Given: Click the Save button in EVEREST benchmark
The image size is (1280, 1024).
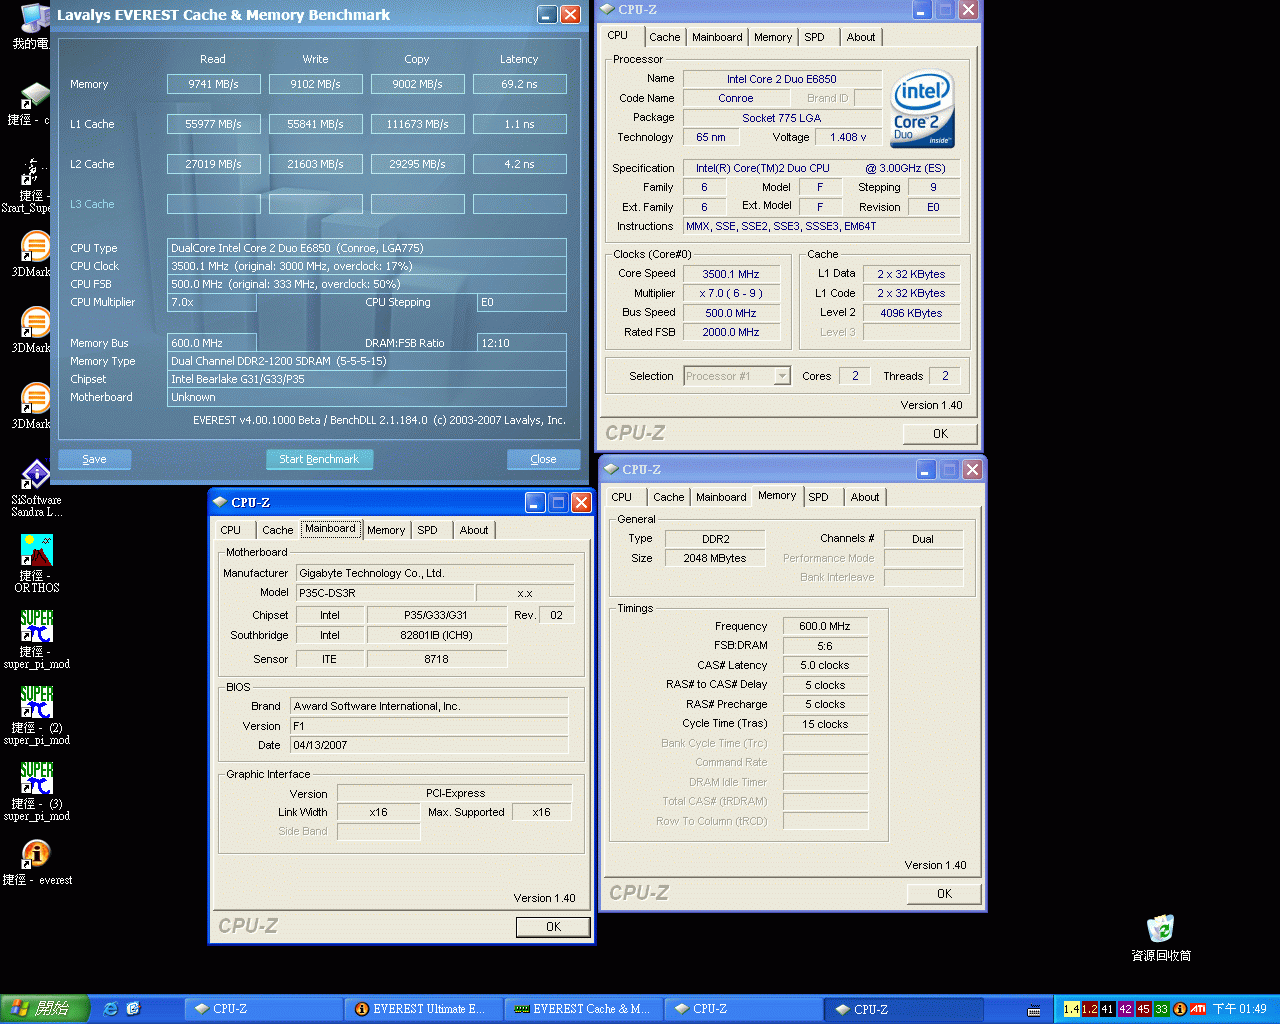Looking at the screenshot, I should [94, 459].
